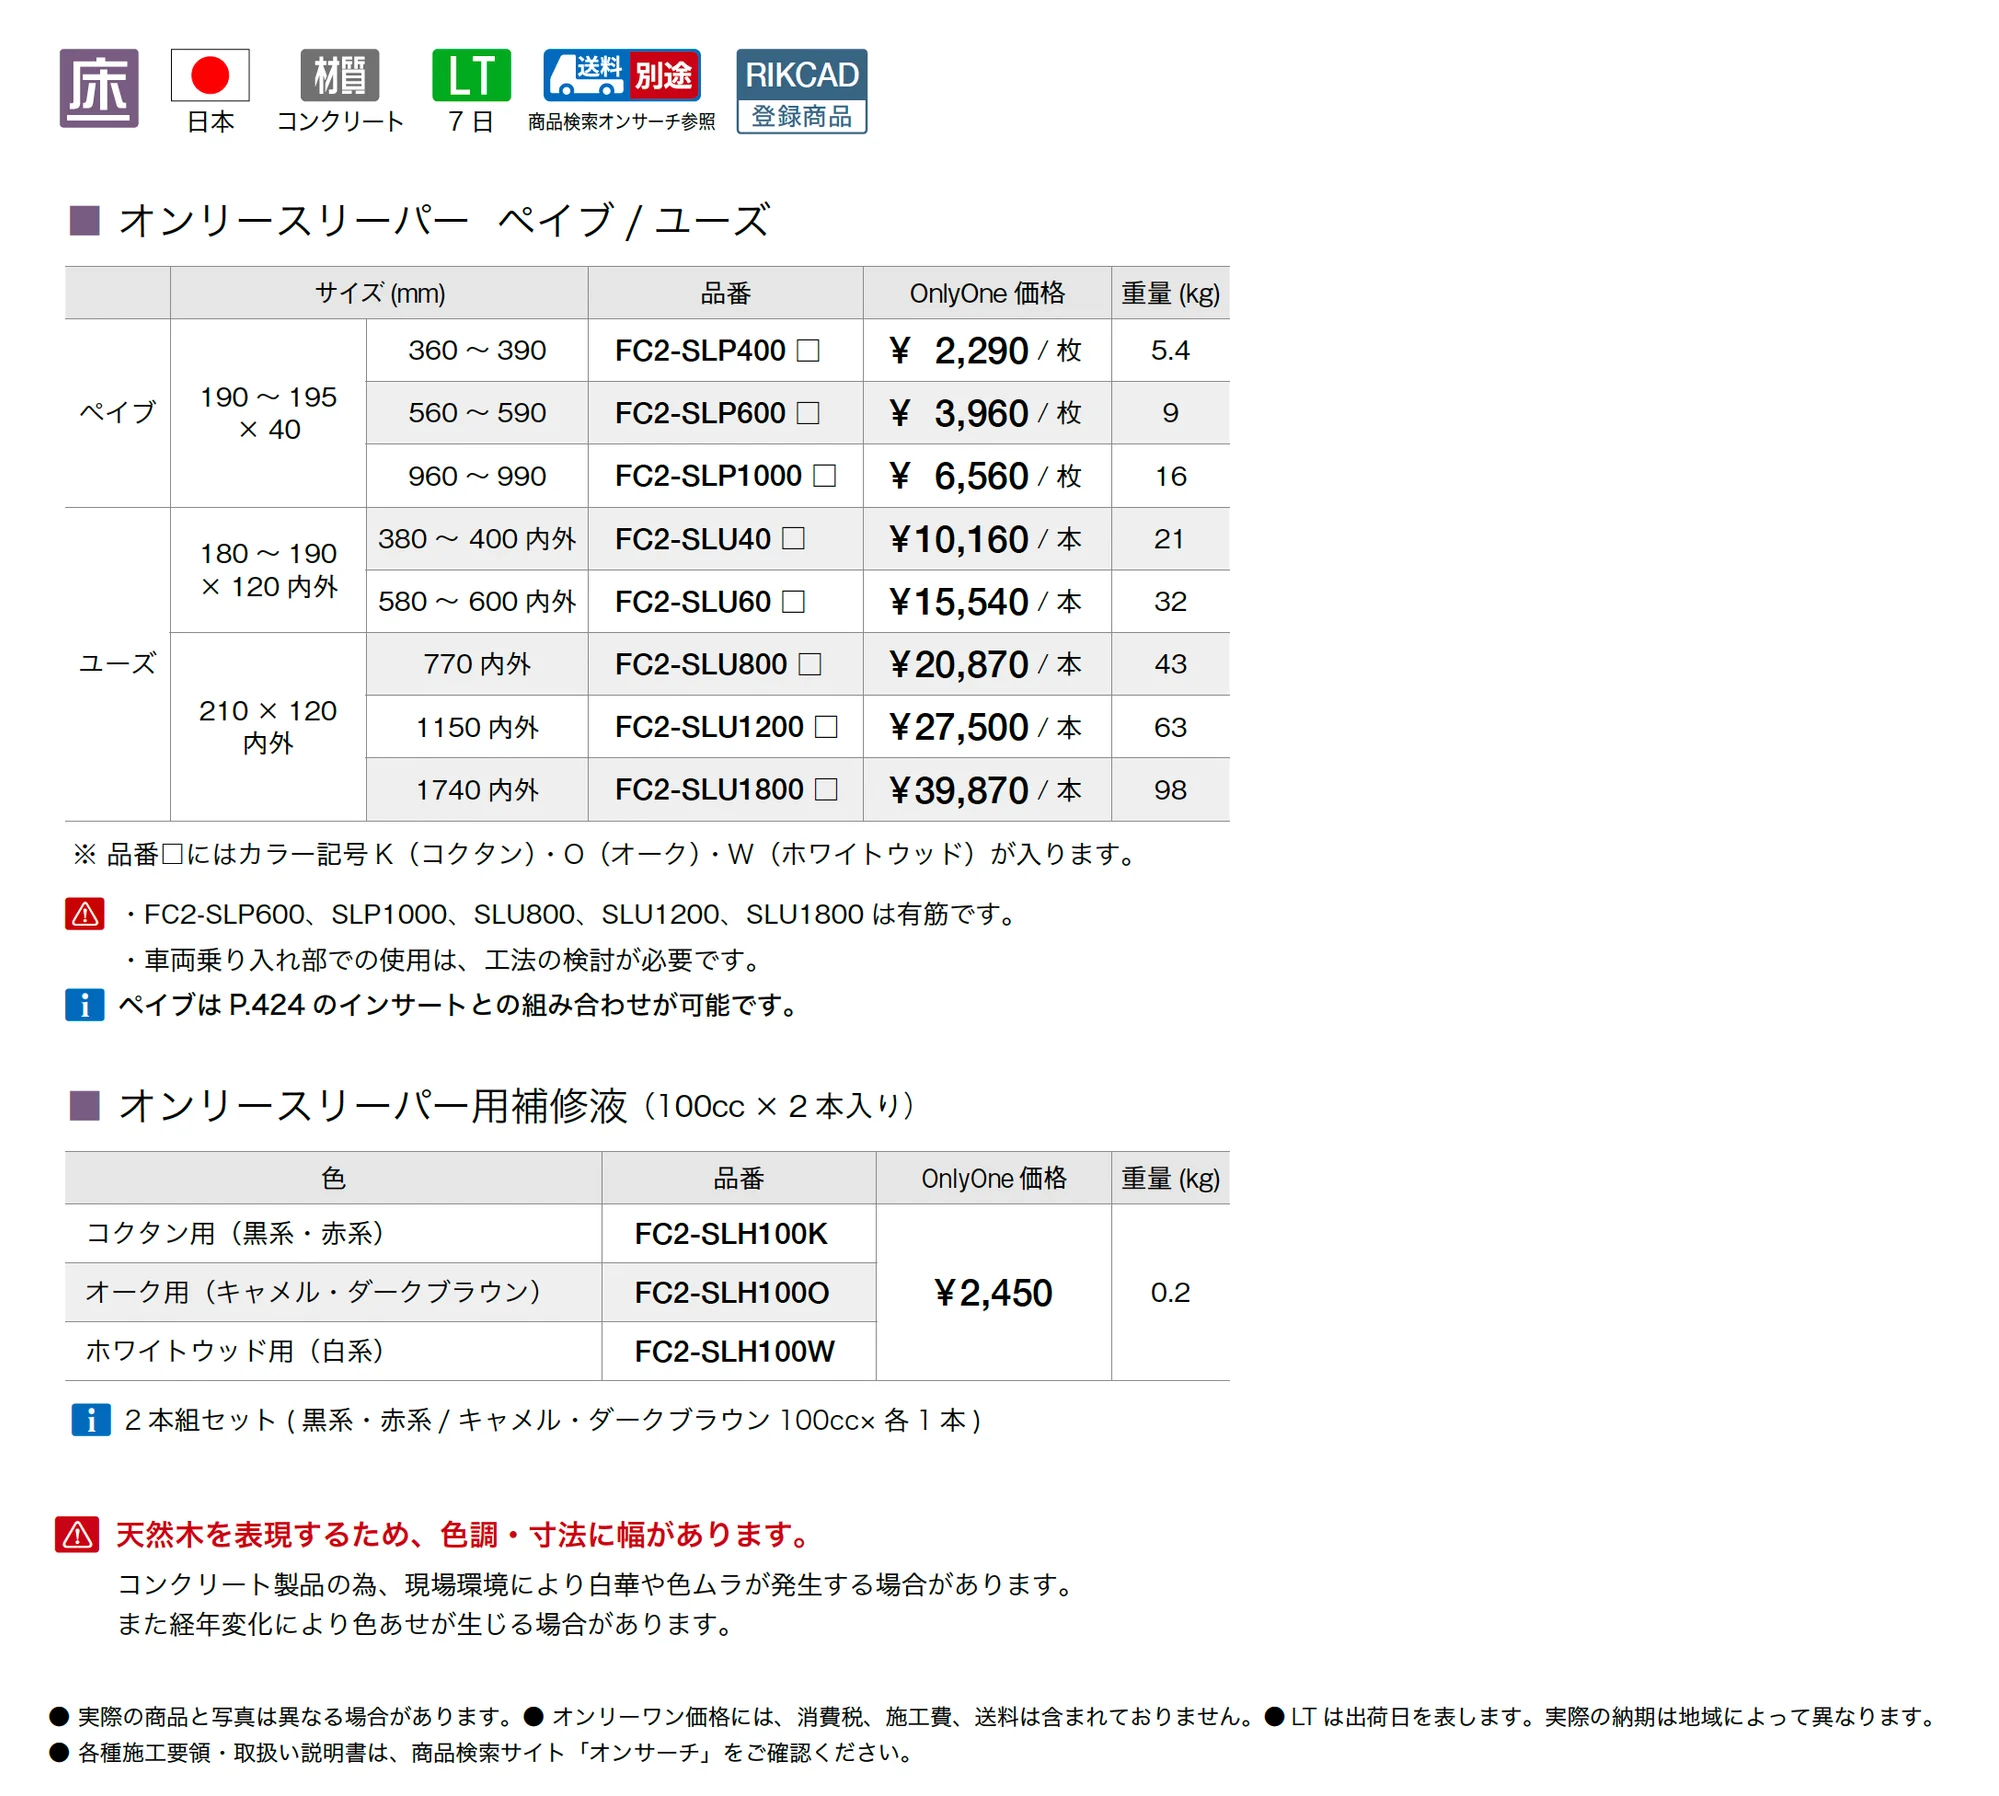
Task: Click the 色 column header in repair table
Action: 334,1178
